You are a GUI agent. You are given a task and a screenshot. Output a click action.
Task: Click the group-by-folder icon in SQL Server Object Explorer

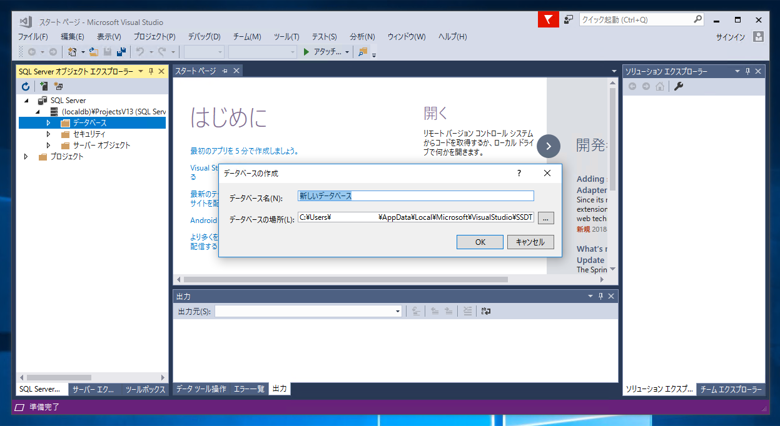59,87
